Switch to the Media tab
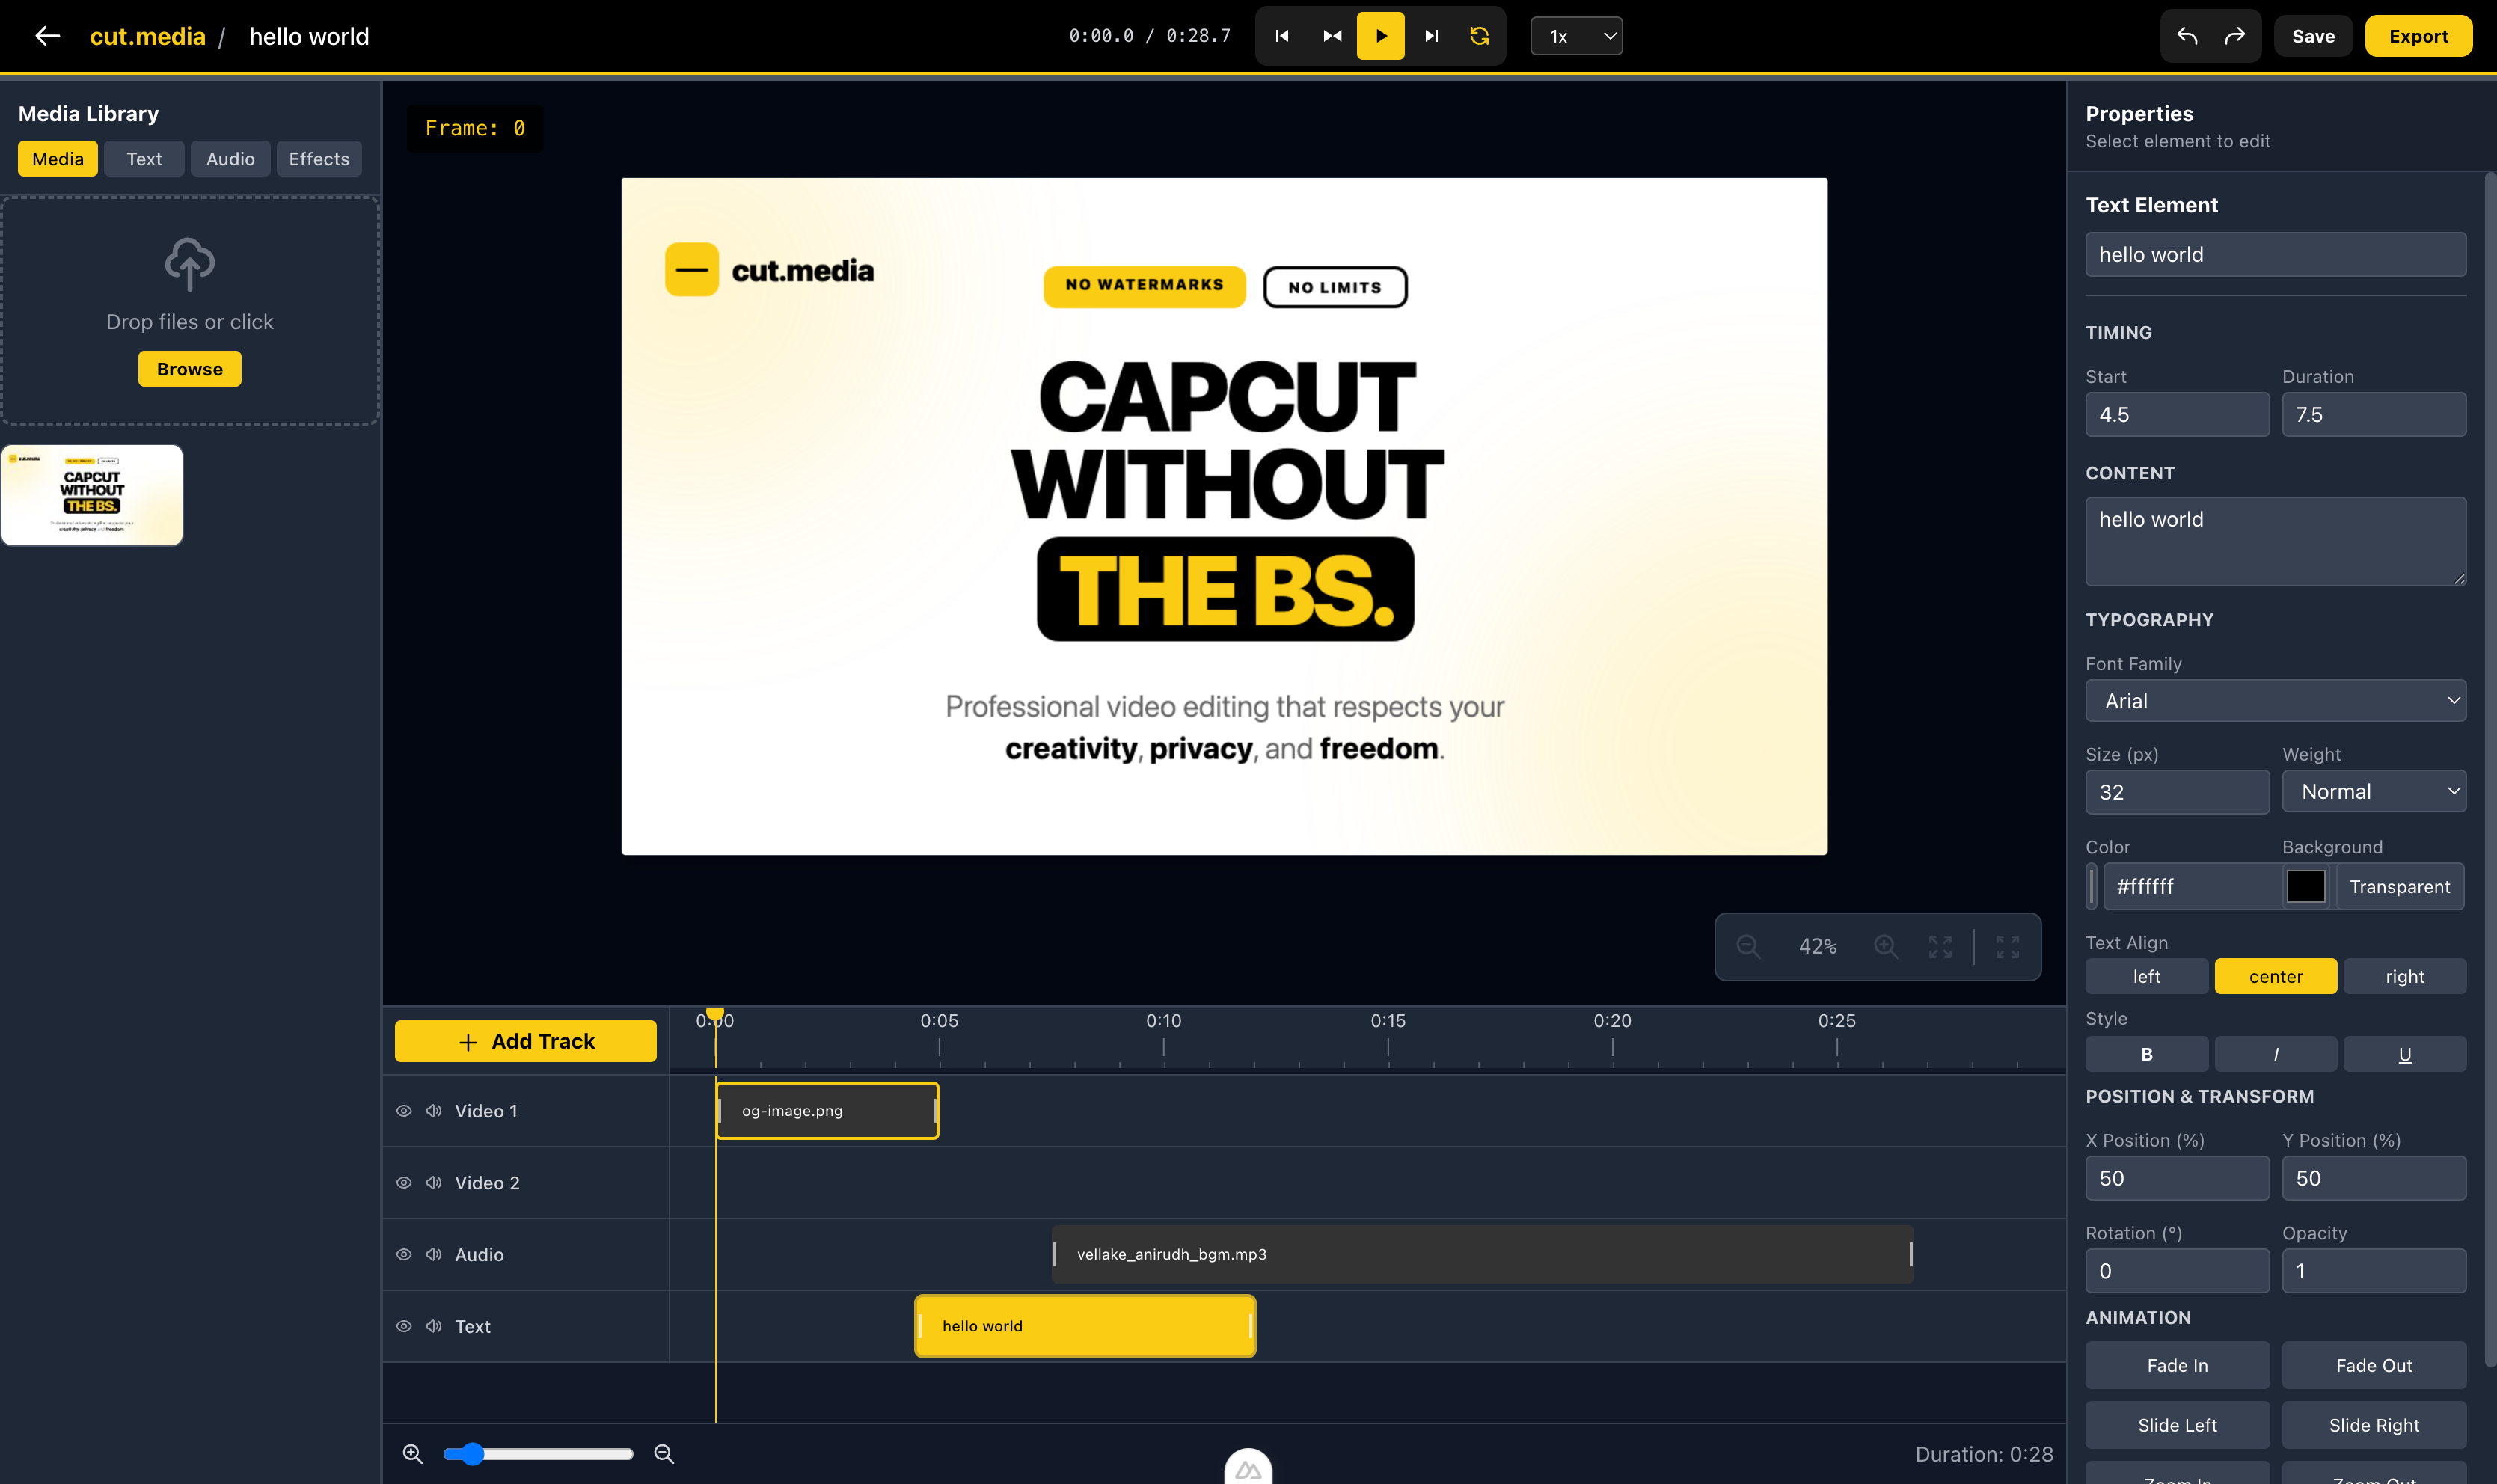Screen dimensions: 2497x1484 58,158
